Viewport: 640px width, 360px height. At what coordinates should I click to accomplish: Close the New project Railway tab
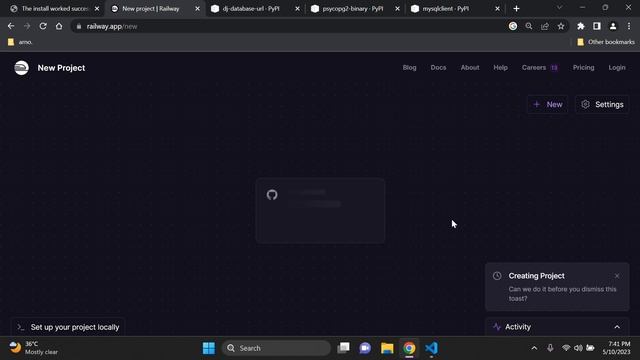coord(197,9)
